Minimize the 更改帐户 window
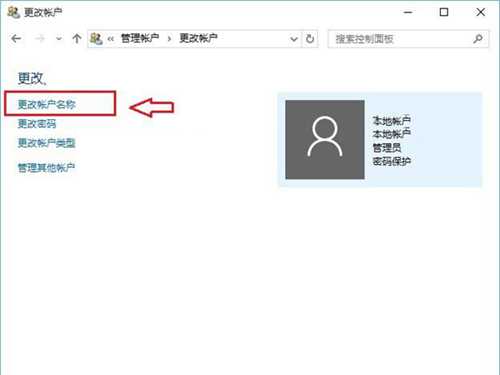500x375 pixels. (x=408, y=12)
